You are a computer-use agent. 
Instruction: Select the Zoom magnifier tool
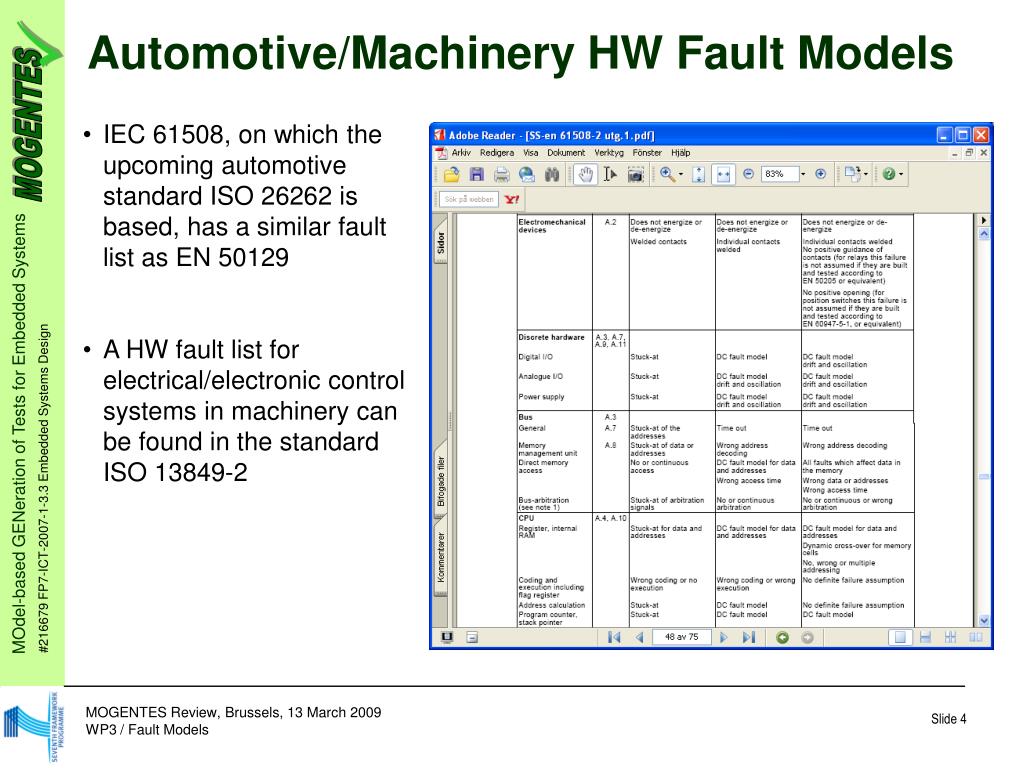point(667,174)
